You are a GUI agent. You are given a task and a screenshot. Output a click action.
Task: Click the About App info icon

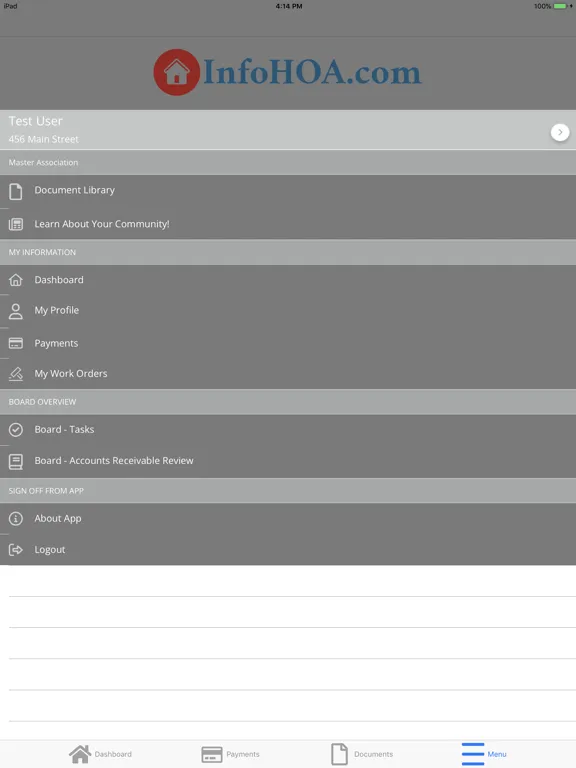(x=16, y=519)
